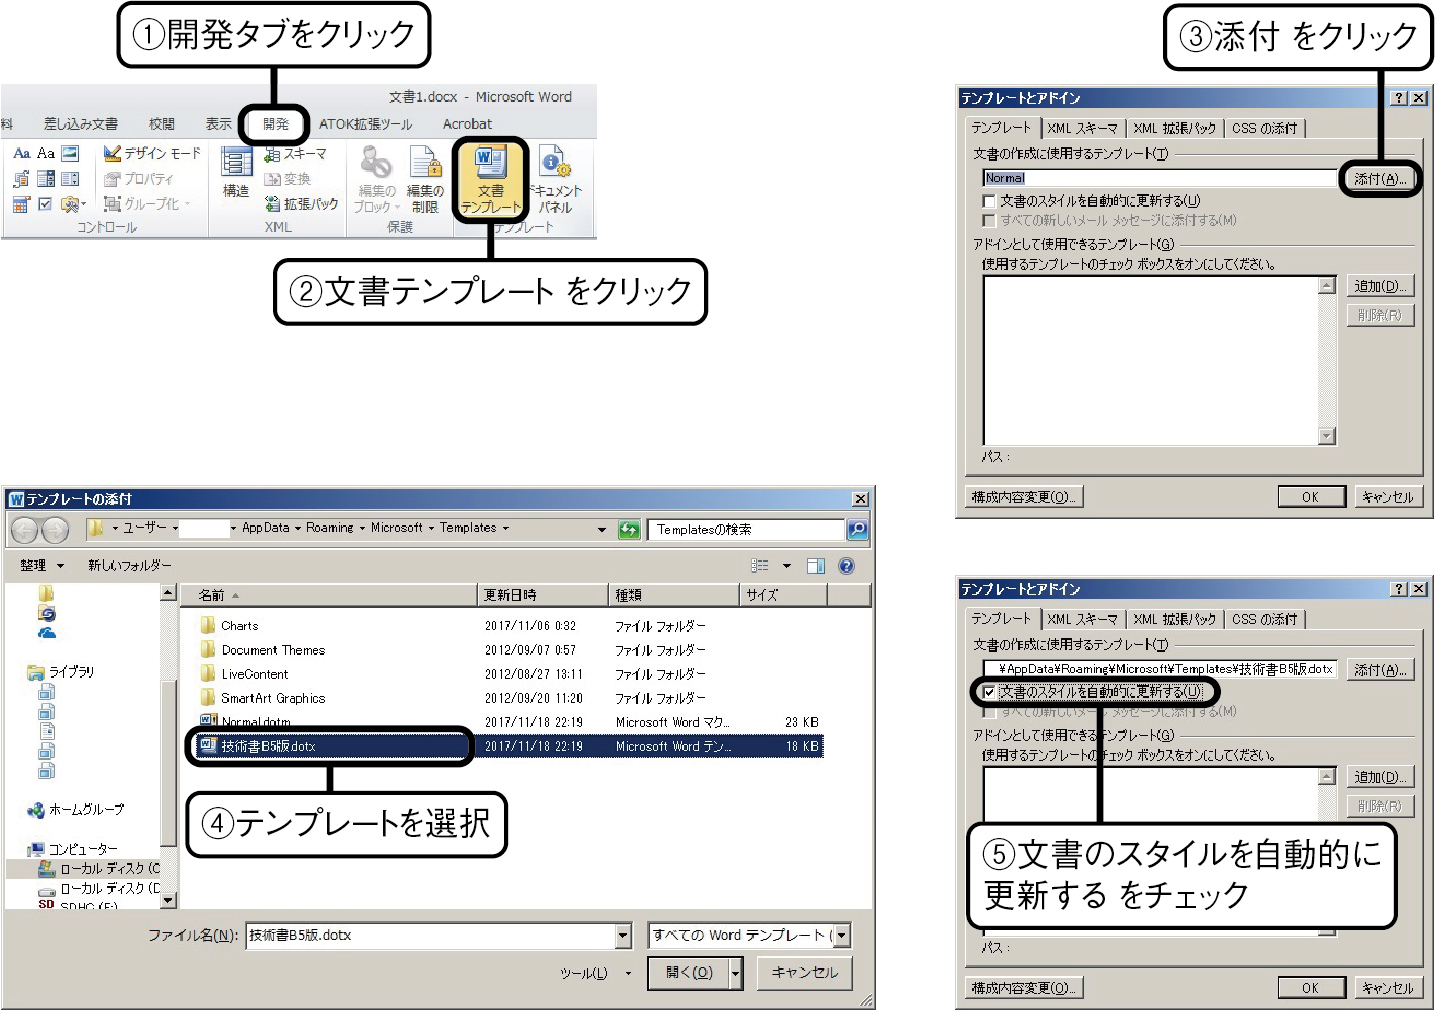The image size is (1435, 1011).
Task: Show the preview pane in file dialog
Action: click(x=816, y=566)
